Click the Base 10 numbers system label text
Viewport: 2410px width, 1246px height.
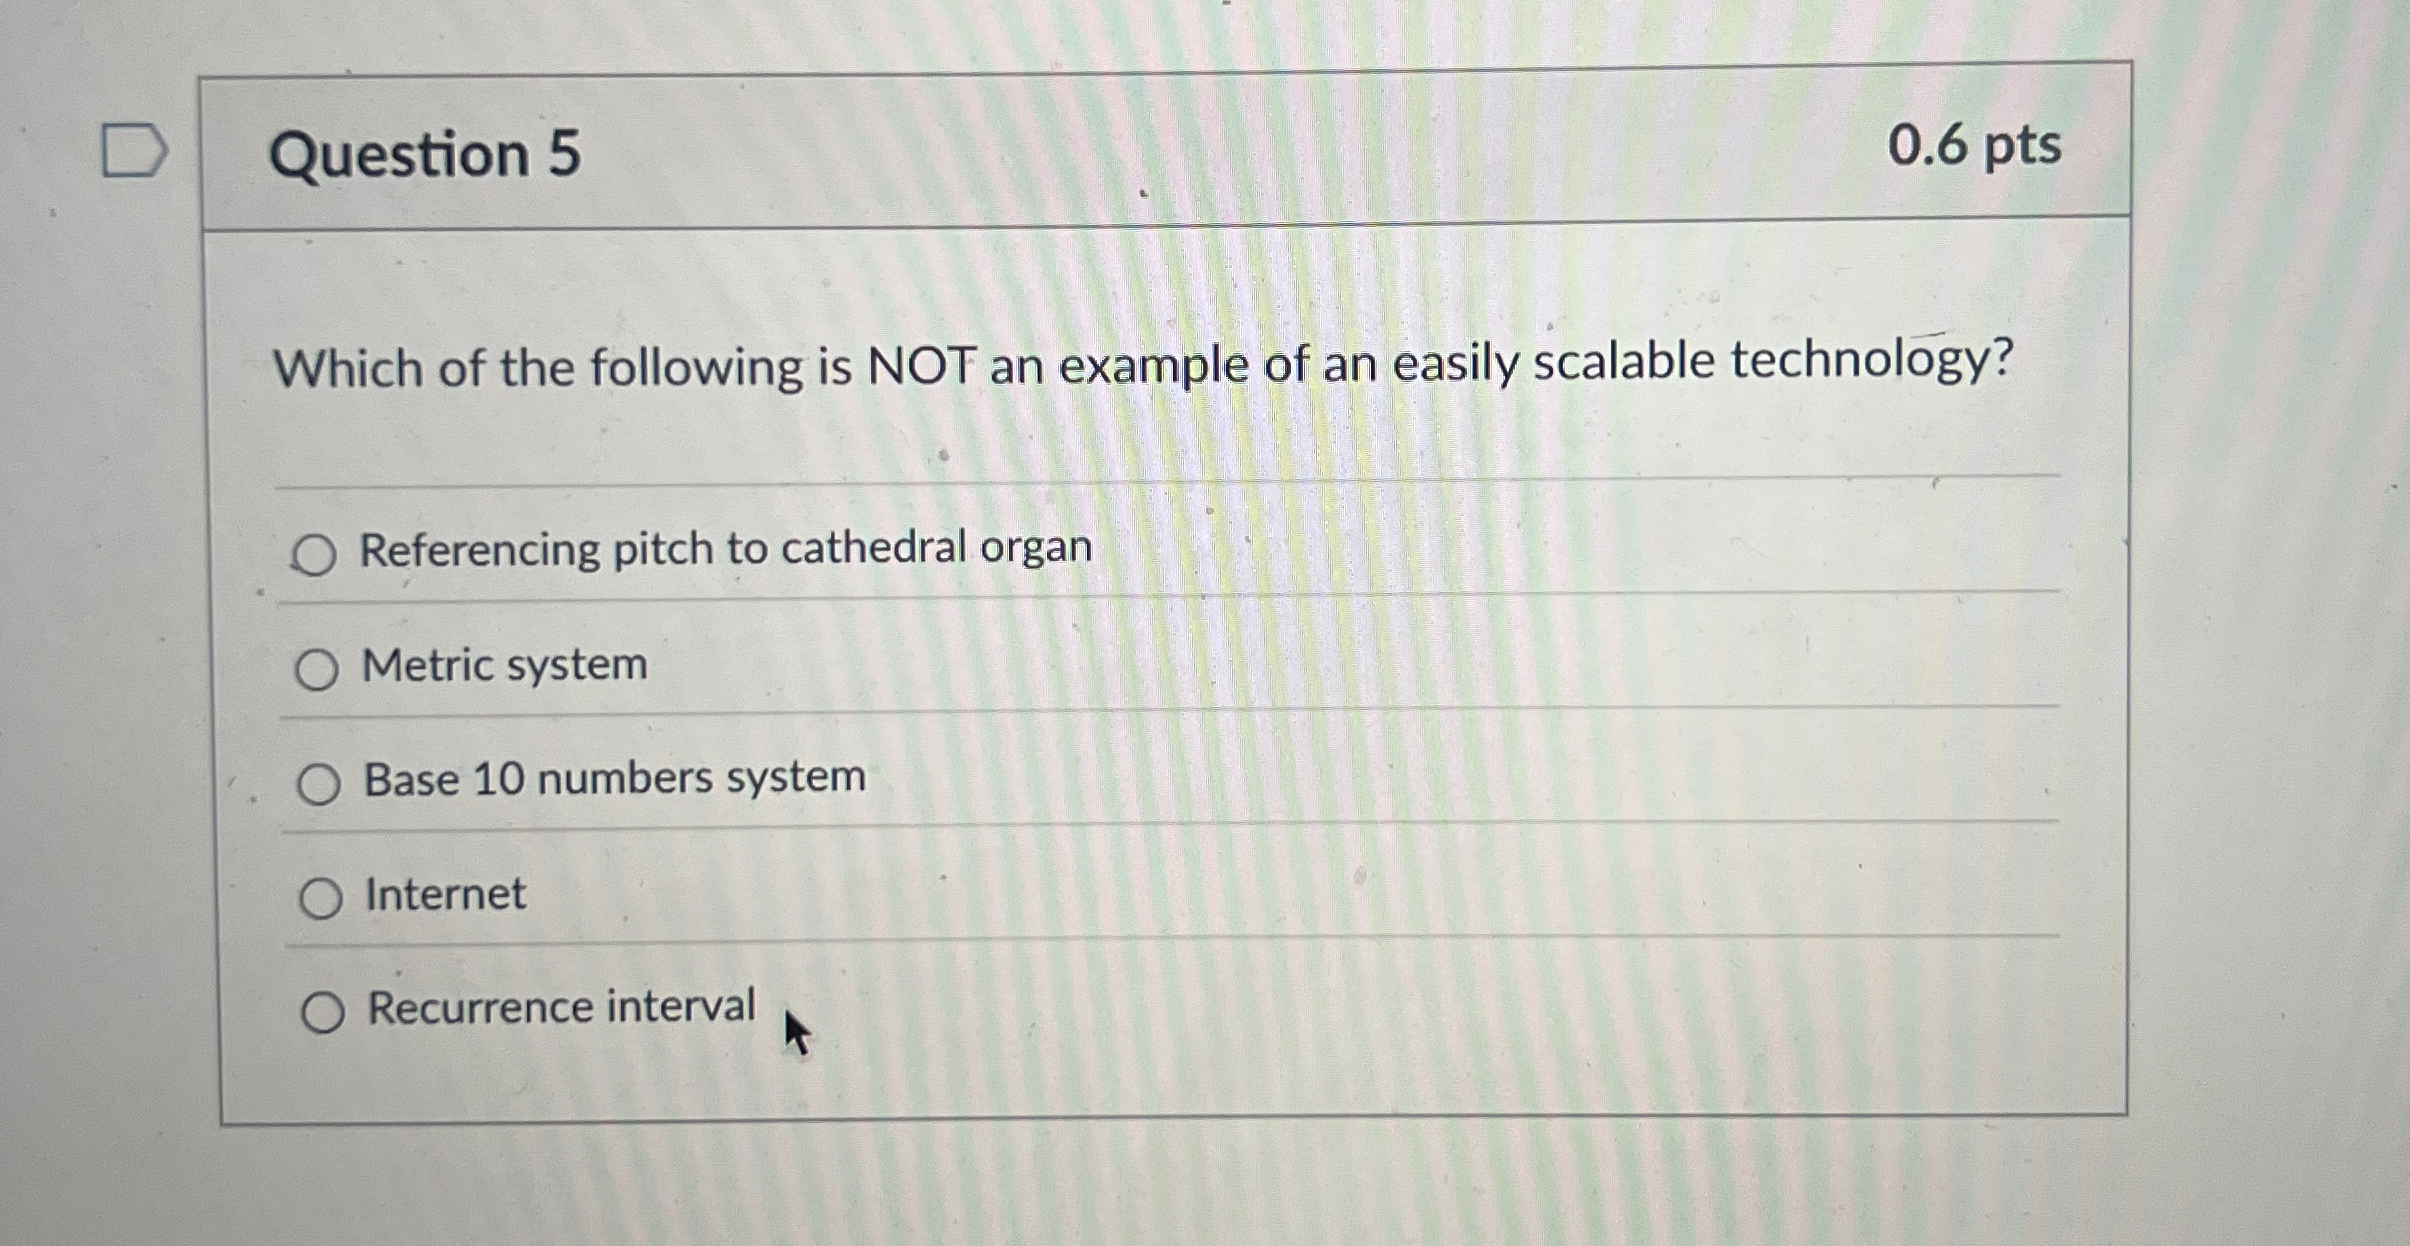coord(614,781)
